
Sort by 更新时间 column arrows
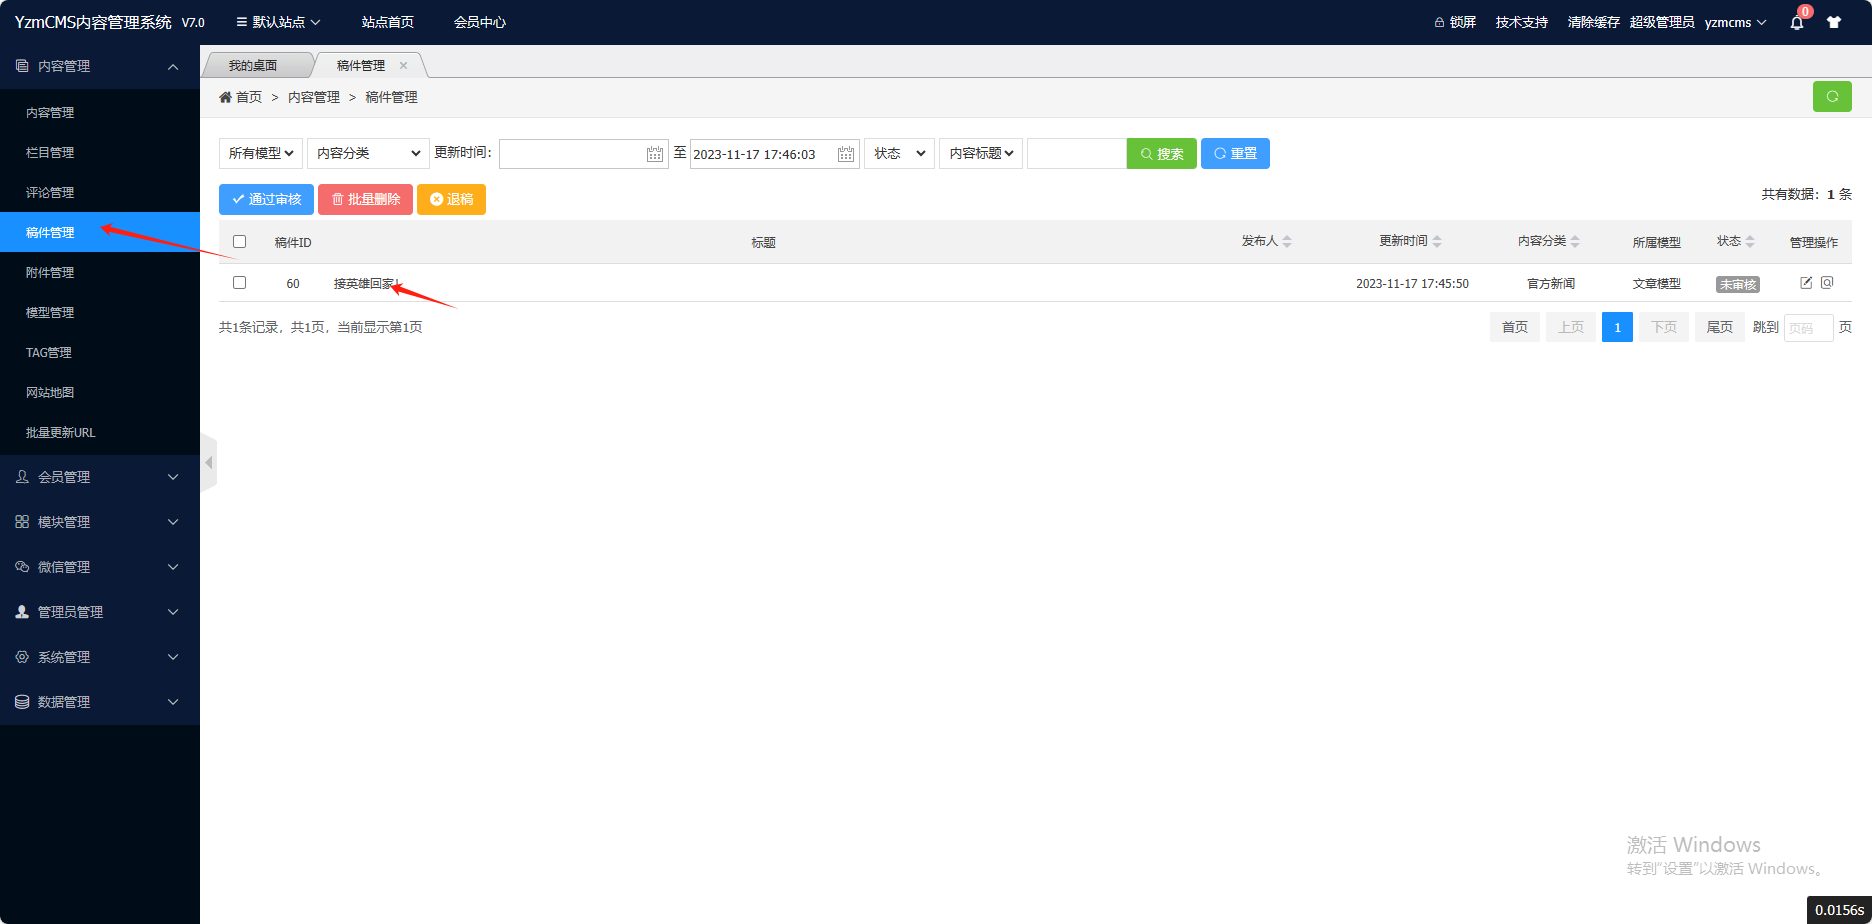(x=1437, y=241)
